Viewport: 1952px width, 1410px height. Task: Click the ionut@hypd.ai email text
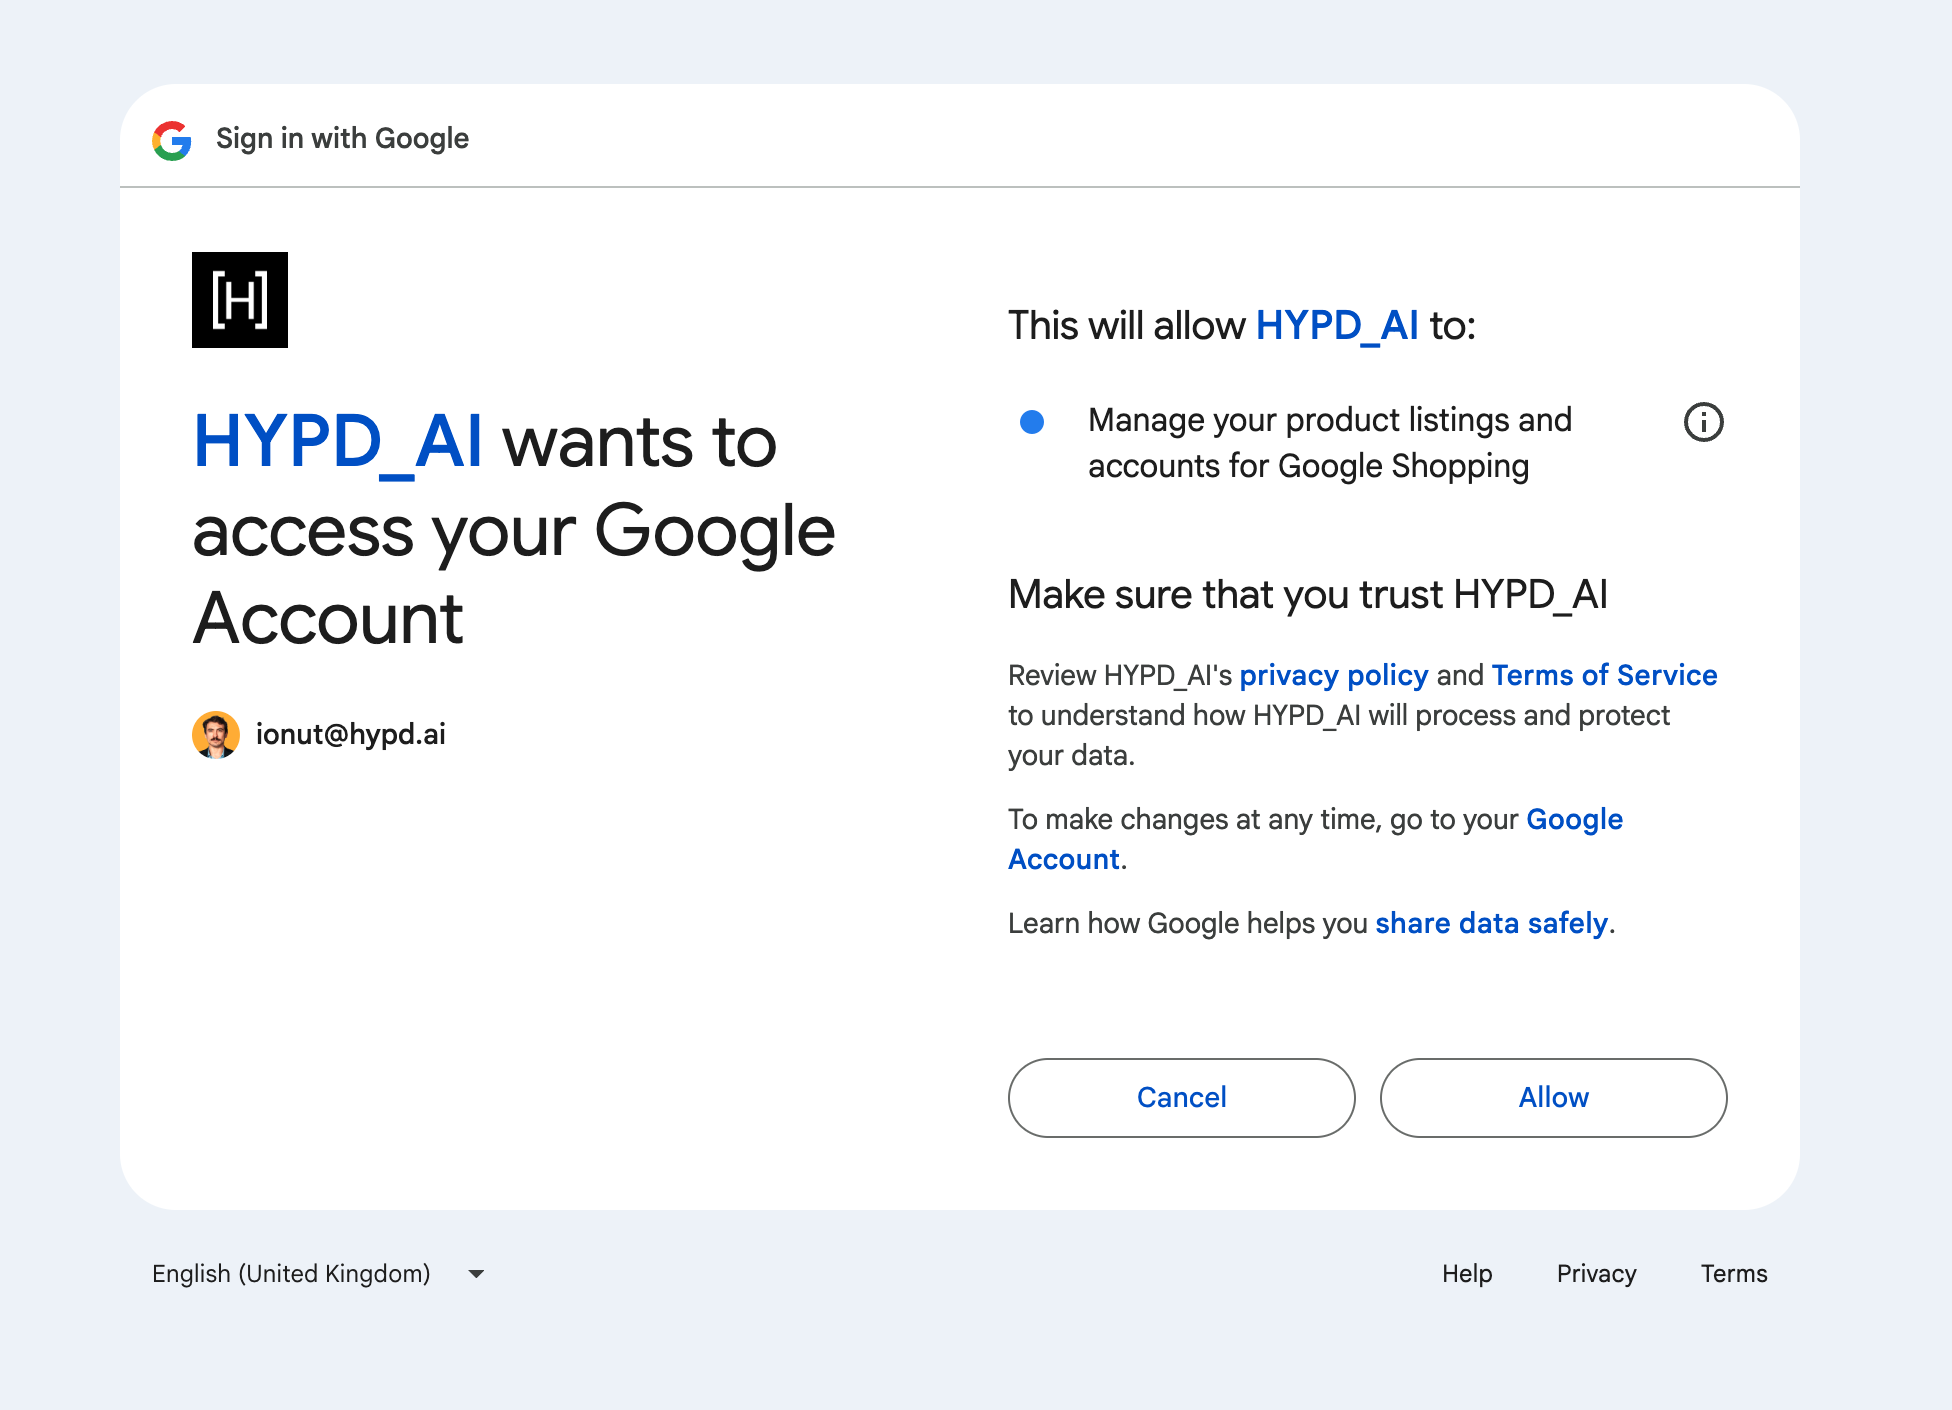pyautogui.click(x=351, y=735)
